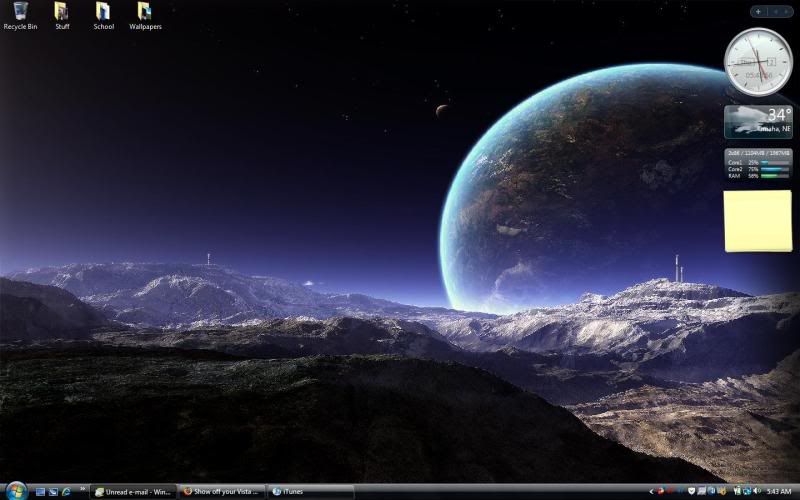Click the Switch between windows quick launch icon
Screen dimensions: 800x500
pos(53,492)
